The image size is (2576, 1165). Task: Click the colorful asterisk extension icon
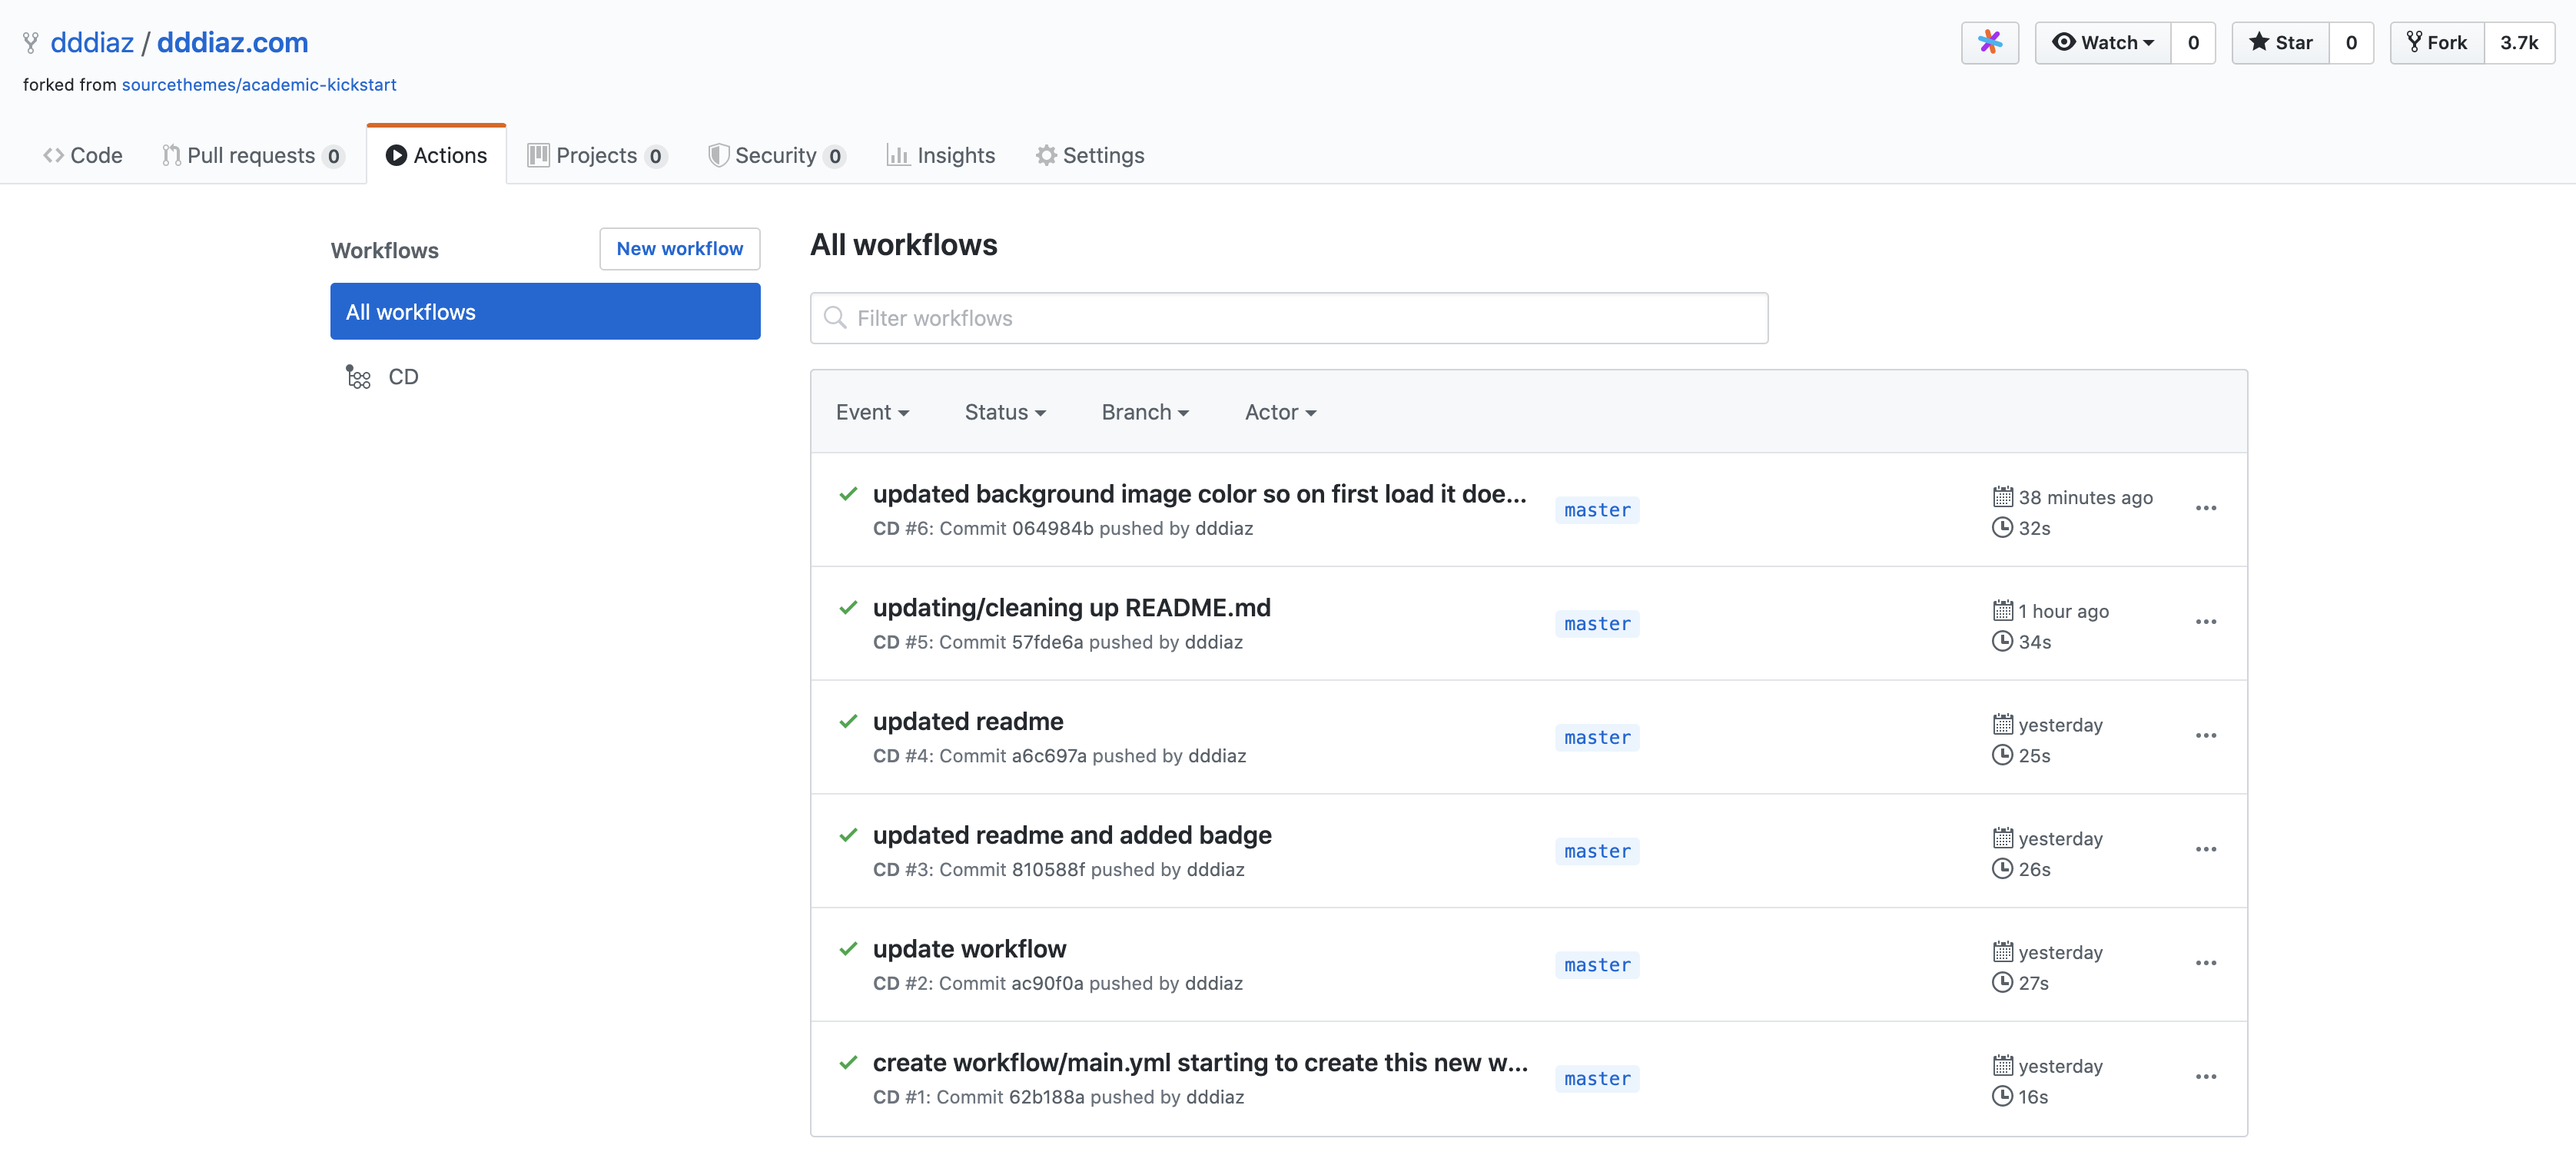tap(1989, 42)
